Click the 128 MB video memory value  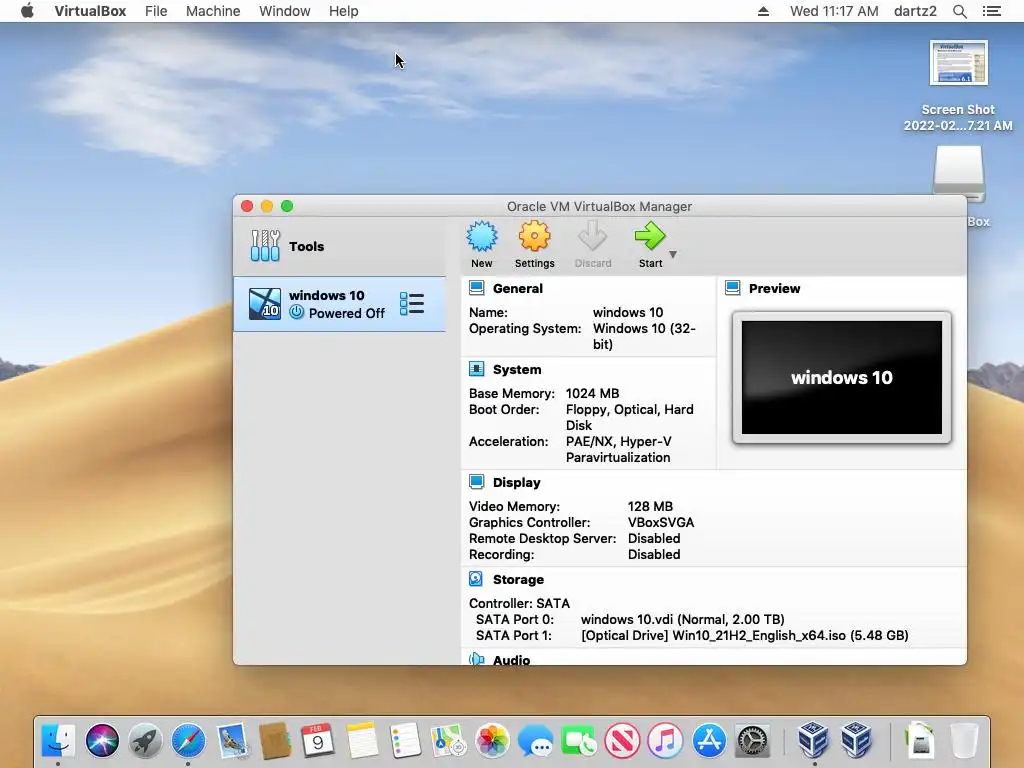[650, 506]
